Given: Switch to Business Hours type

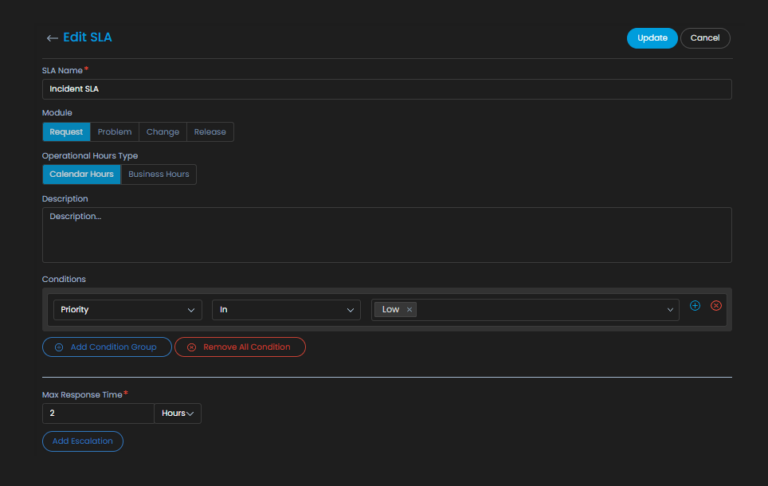Looking at the screenshot, I should point(159,174).
